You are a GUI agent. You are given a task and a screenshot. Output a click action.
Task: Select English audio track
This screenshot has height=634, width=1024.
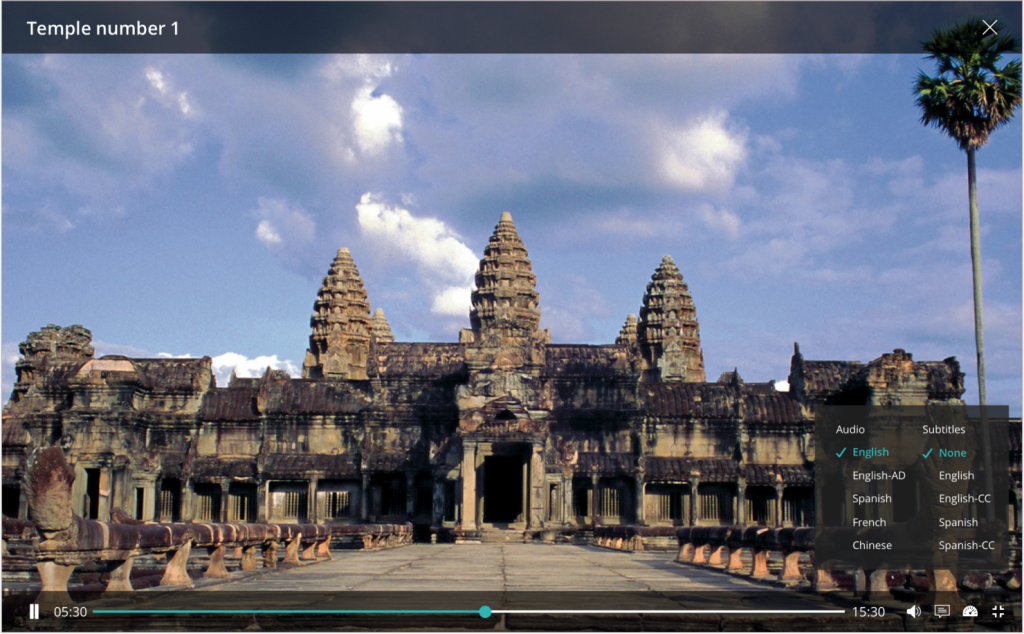tap(871, 452)
